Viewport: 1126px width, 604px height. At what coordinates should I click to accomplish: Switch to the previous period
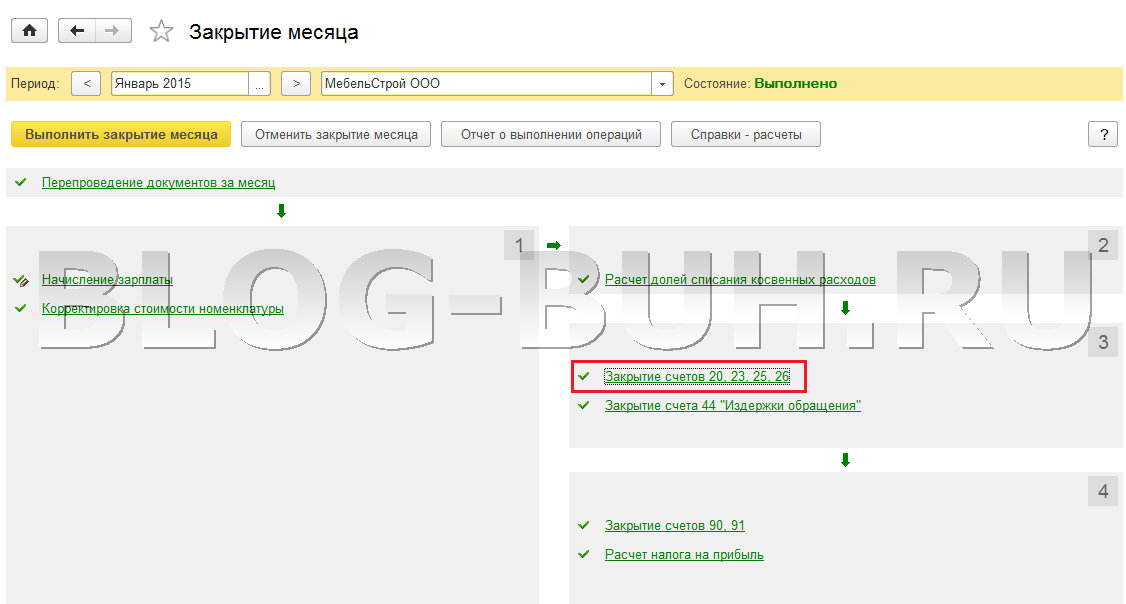(x=87, y=84)
